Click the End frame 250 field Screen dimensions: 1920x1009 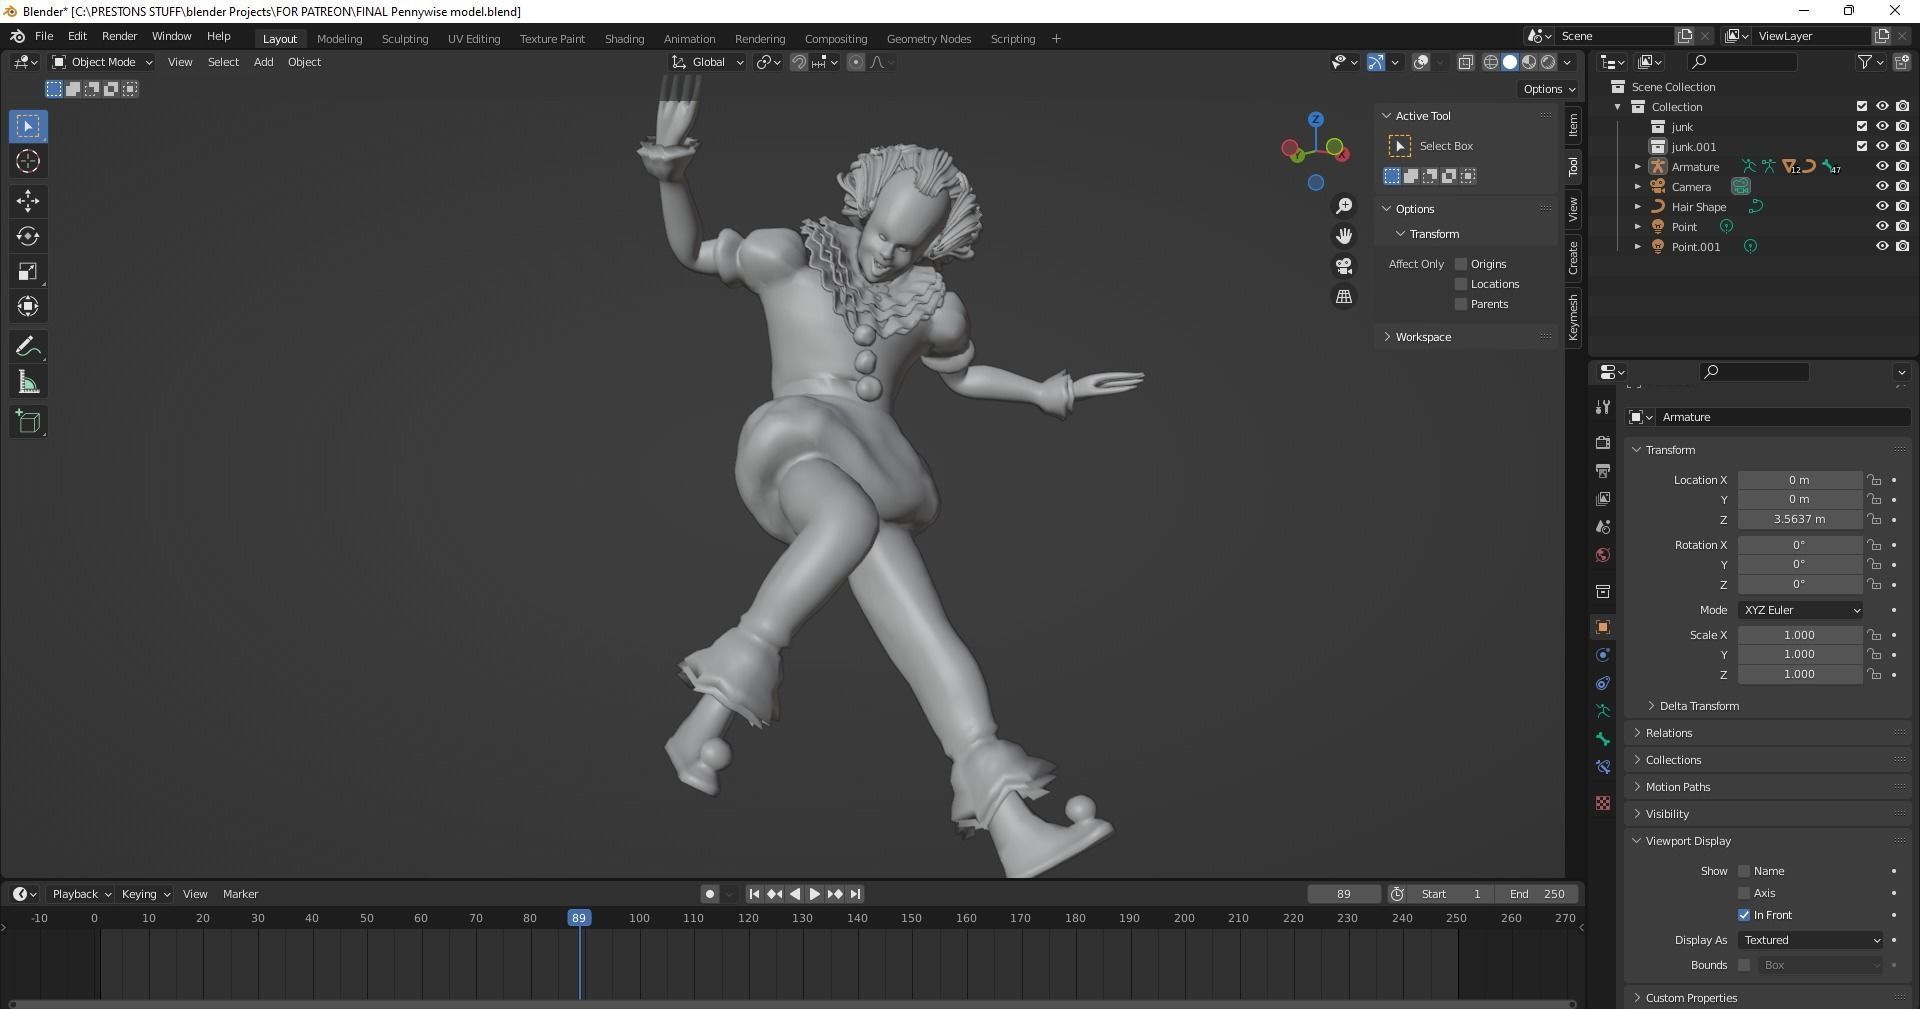pos(1537,894)
